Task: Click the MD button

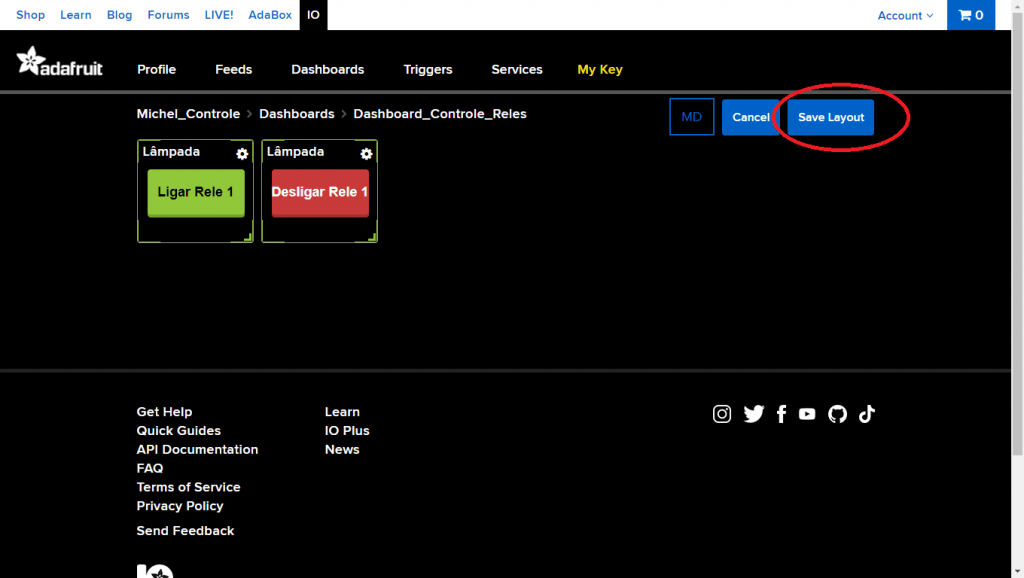Action: pyautogui.click(x=692, y=117)
